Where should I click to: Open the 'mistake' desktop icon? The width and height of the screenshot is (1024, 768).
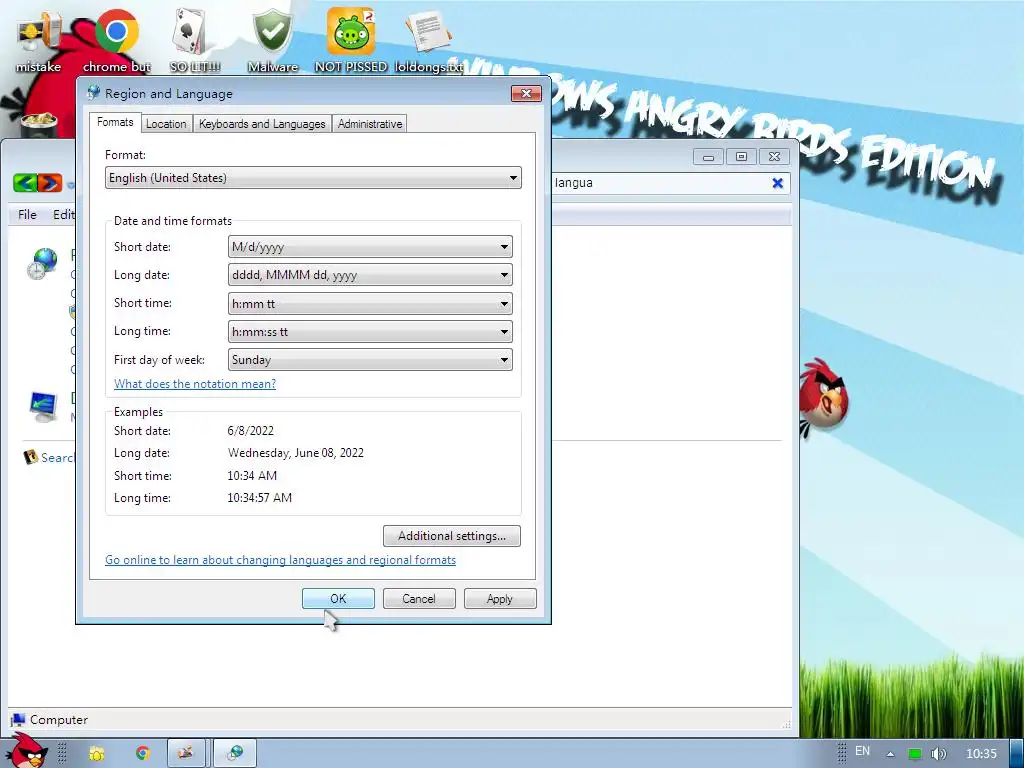(38, 39)
